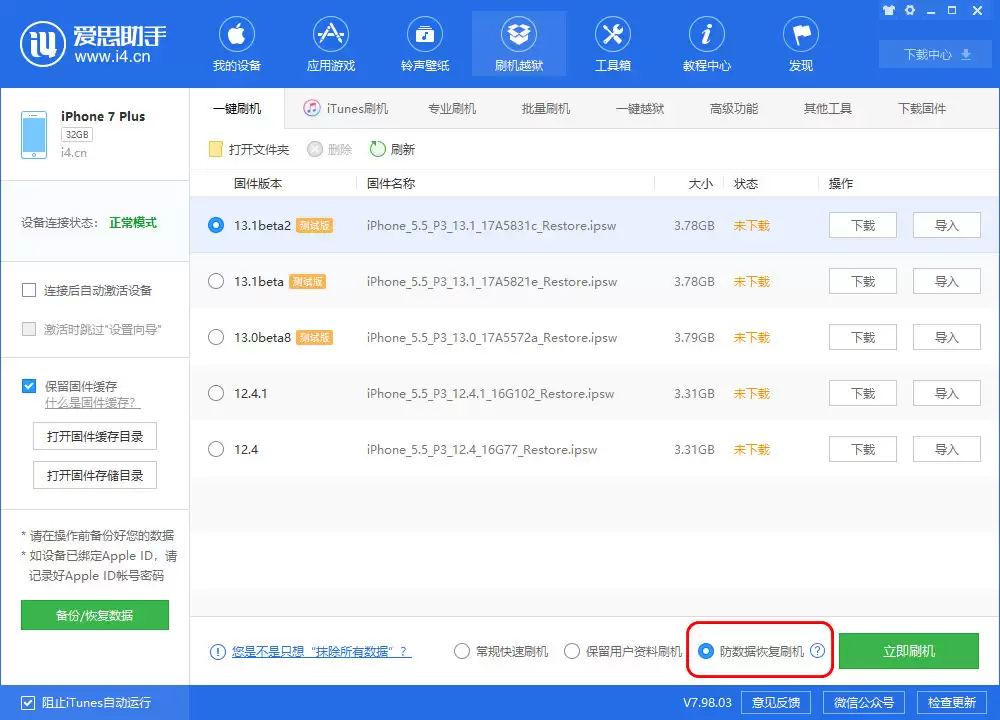Click the iPhone 7 Plus device image
The image size is (1000, 720).
[34, 135]
